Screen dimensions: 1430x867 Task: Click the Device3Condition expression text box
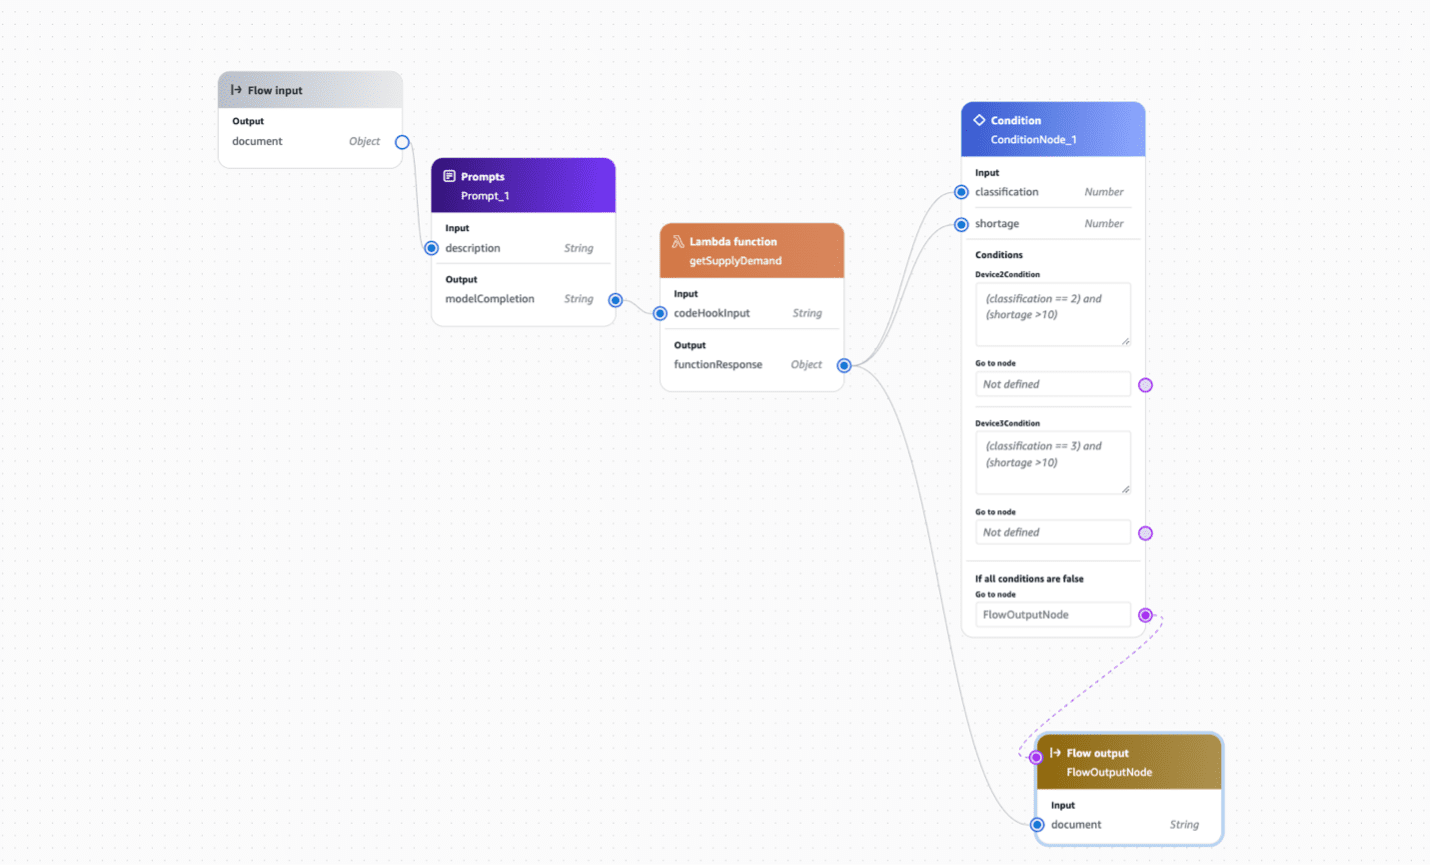[x=1052, y=461]
